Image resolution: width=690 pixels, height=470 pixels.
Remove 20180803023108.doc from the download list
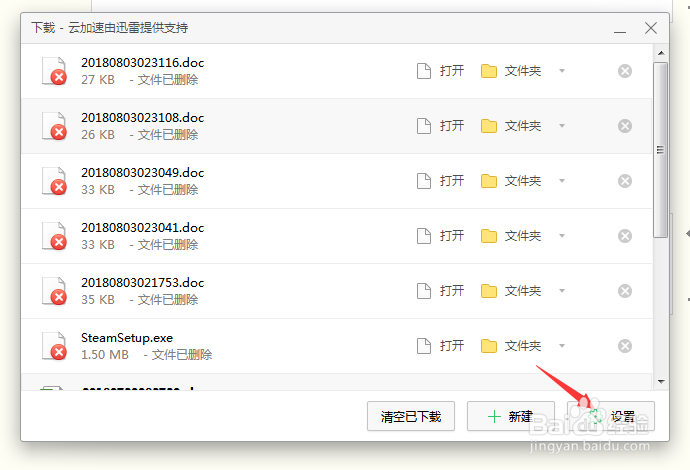point(625,126)
